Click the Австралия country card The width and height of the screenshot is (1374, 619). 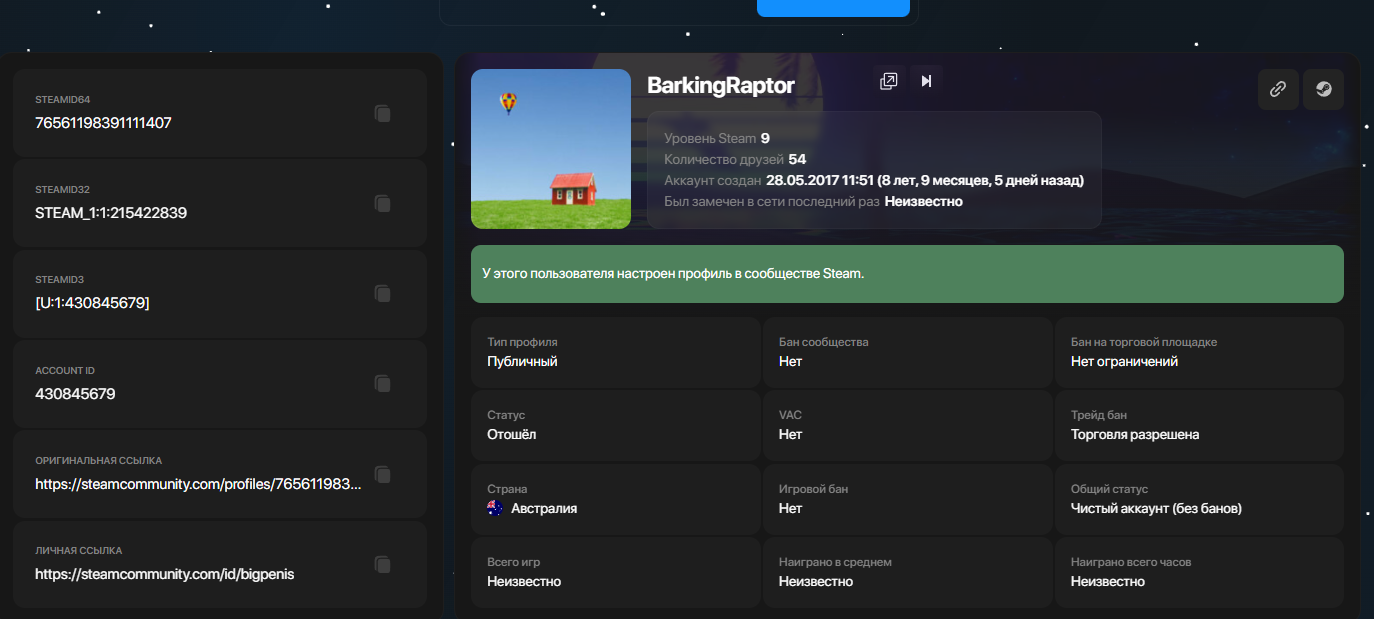[615, 499]
